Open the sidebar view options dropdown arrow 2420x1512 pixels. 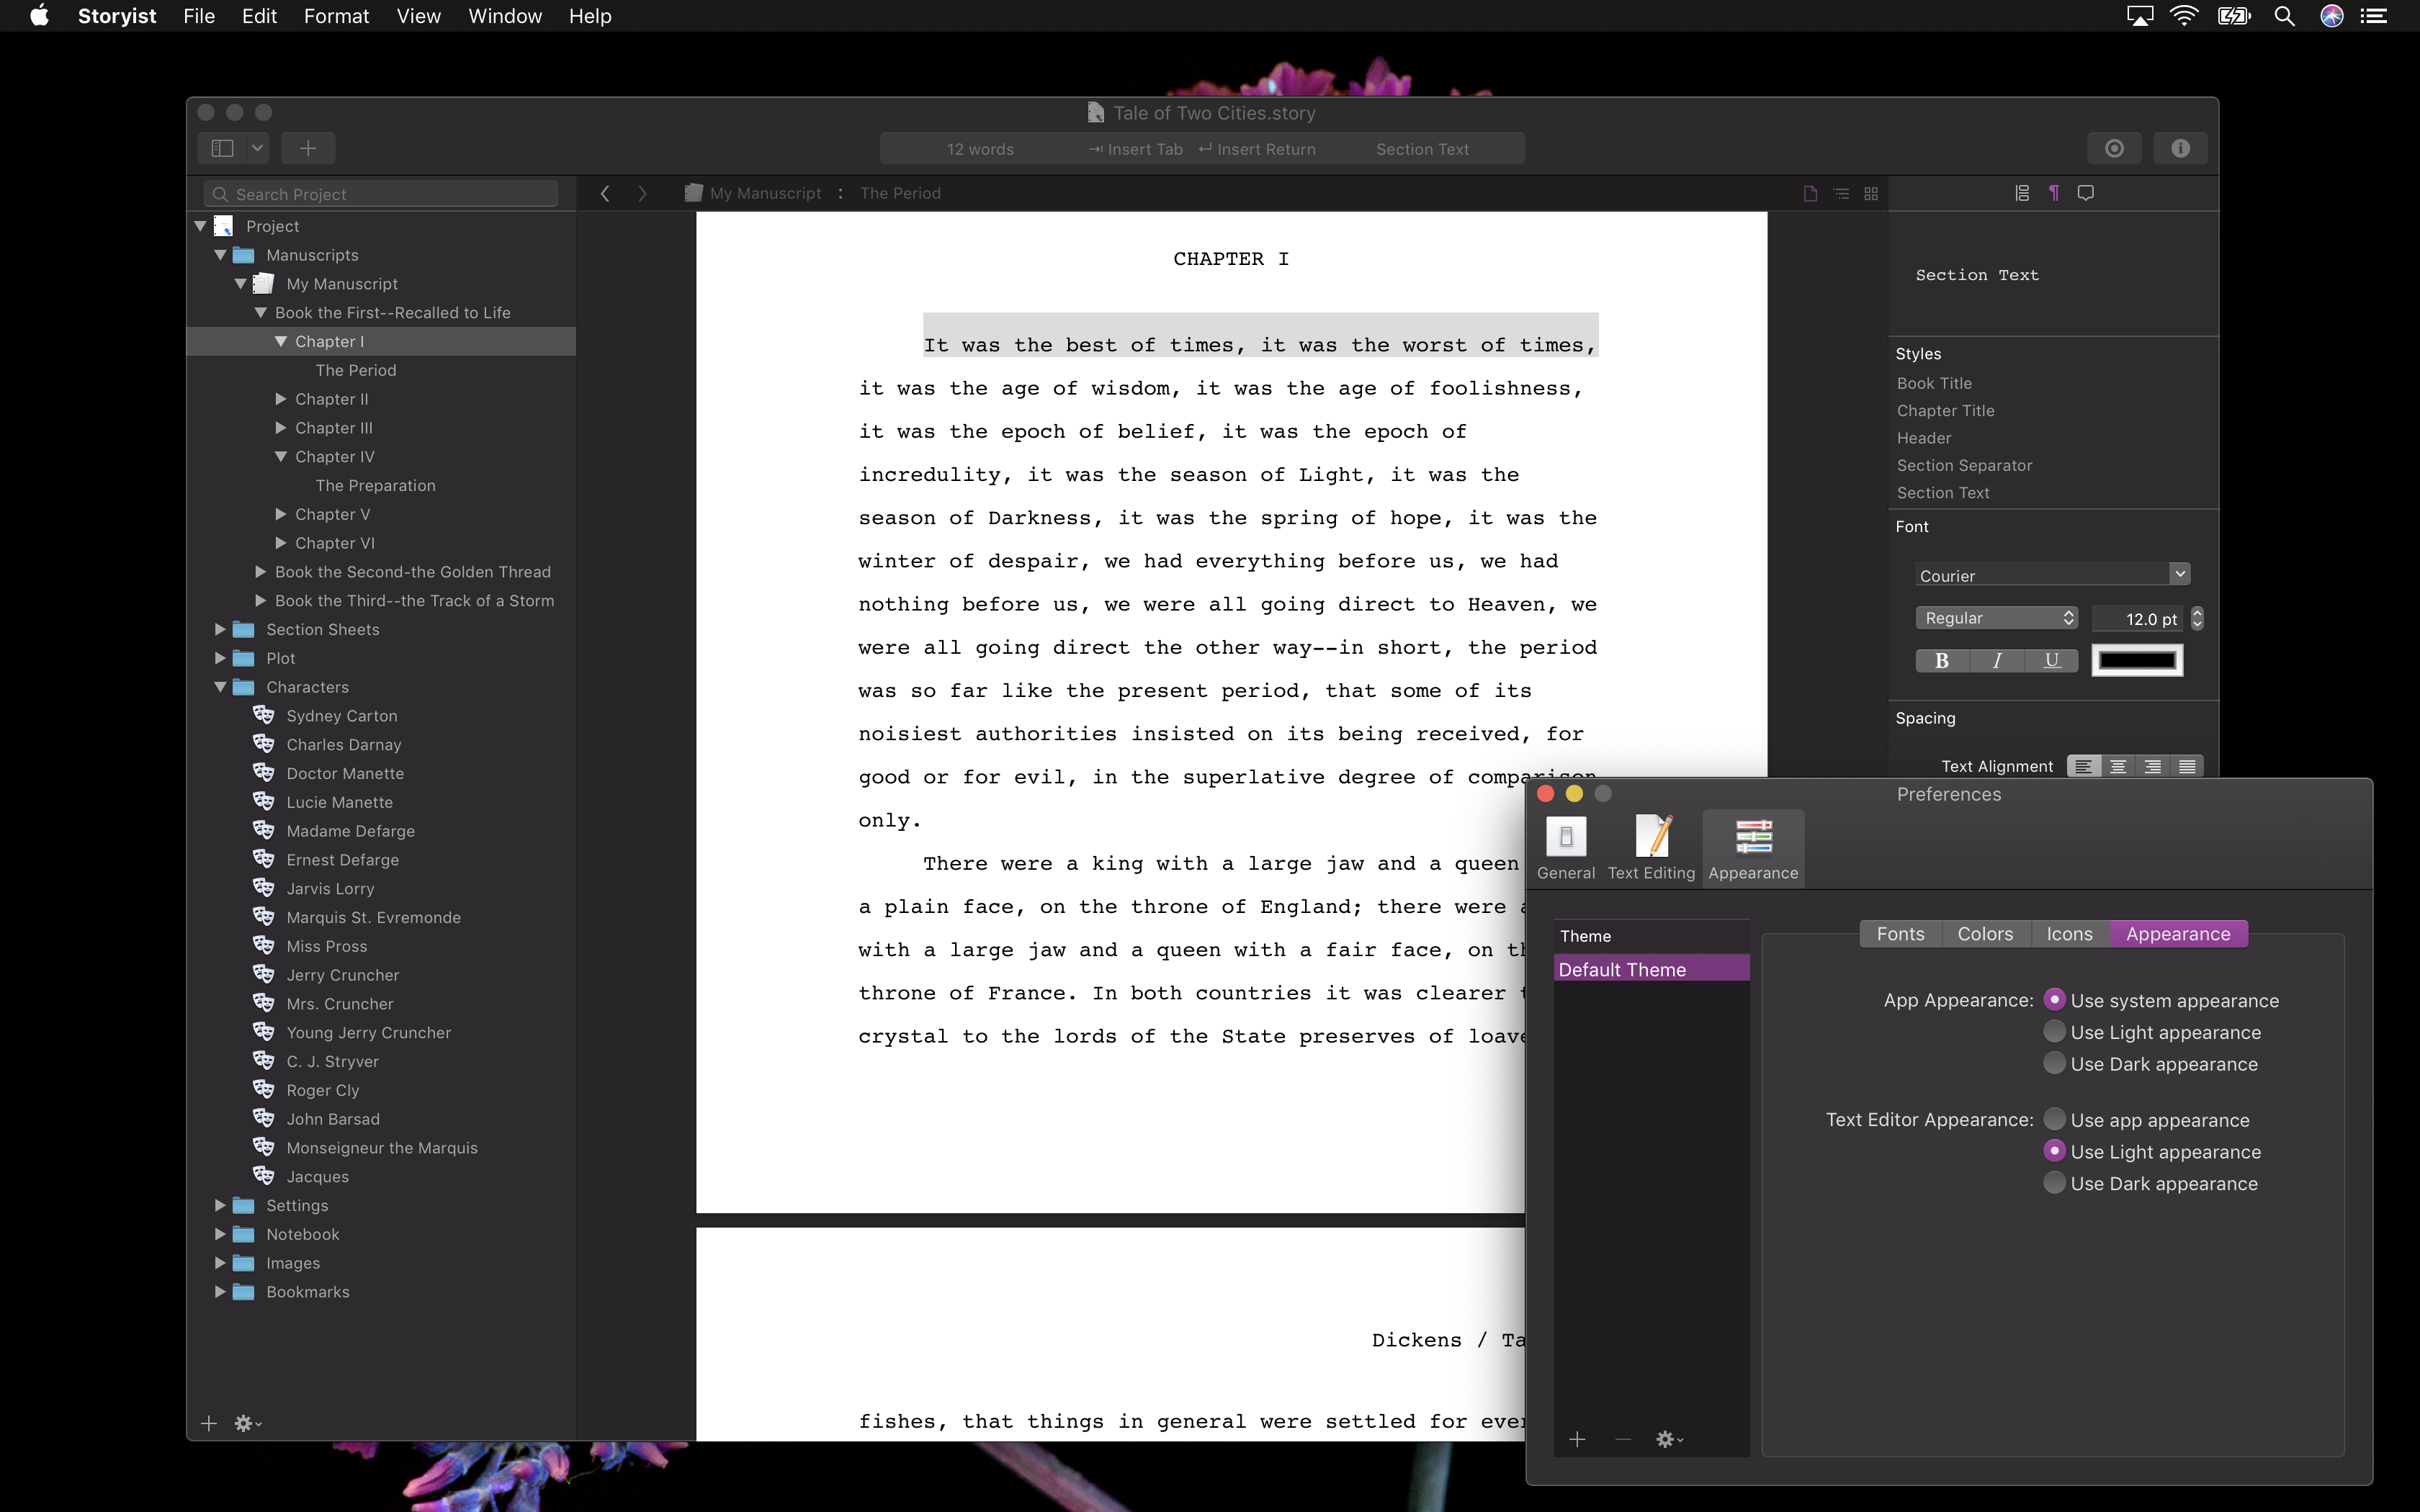coord(257,148)
